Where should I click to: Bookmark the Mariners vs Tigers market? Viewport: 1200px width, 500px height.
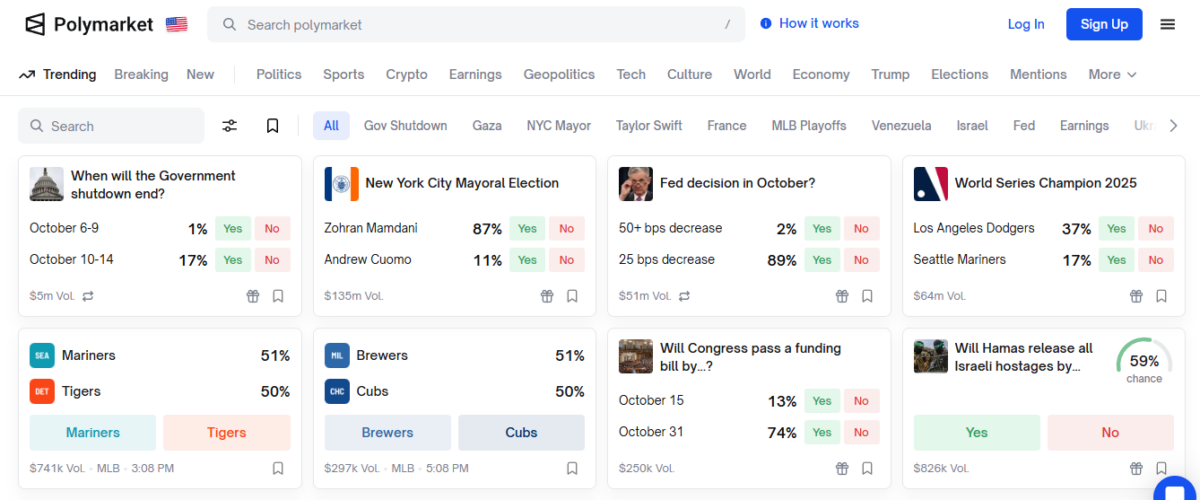(278, 468)
